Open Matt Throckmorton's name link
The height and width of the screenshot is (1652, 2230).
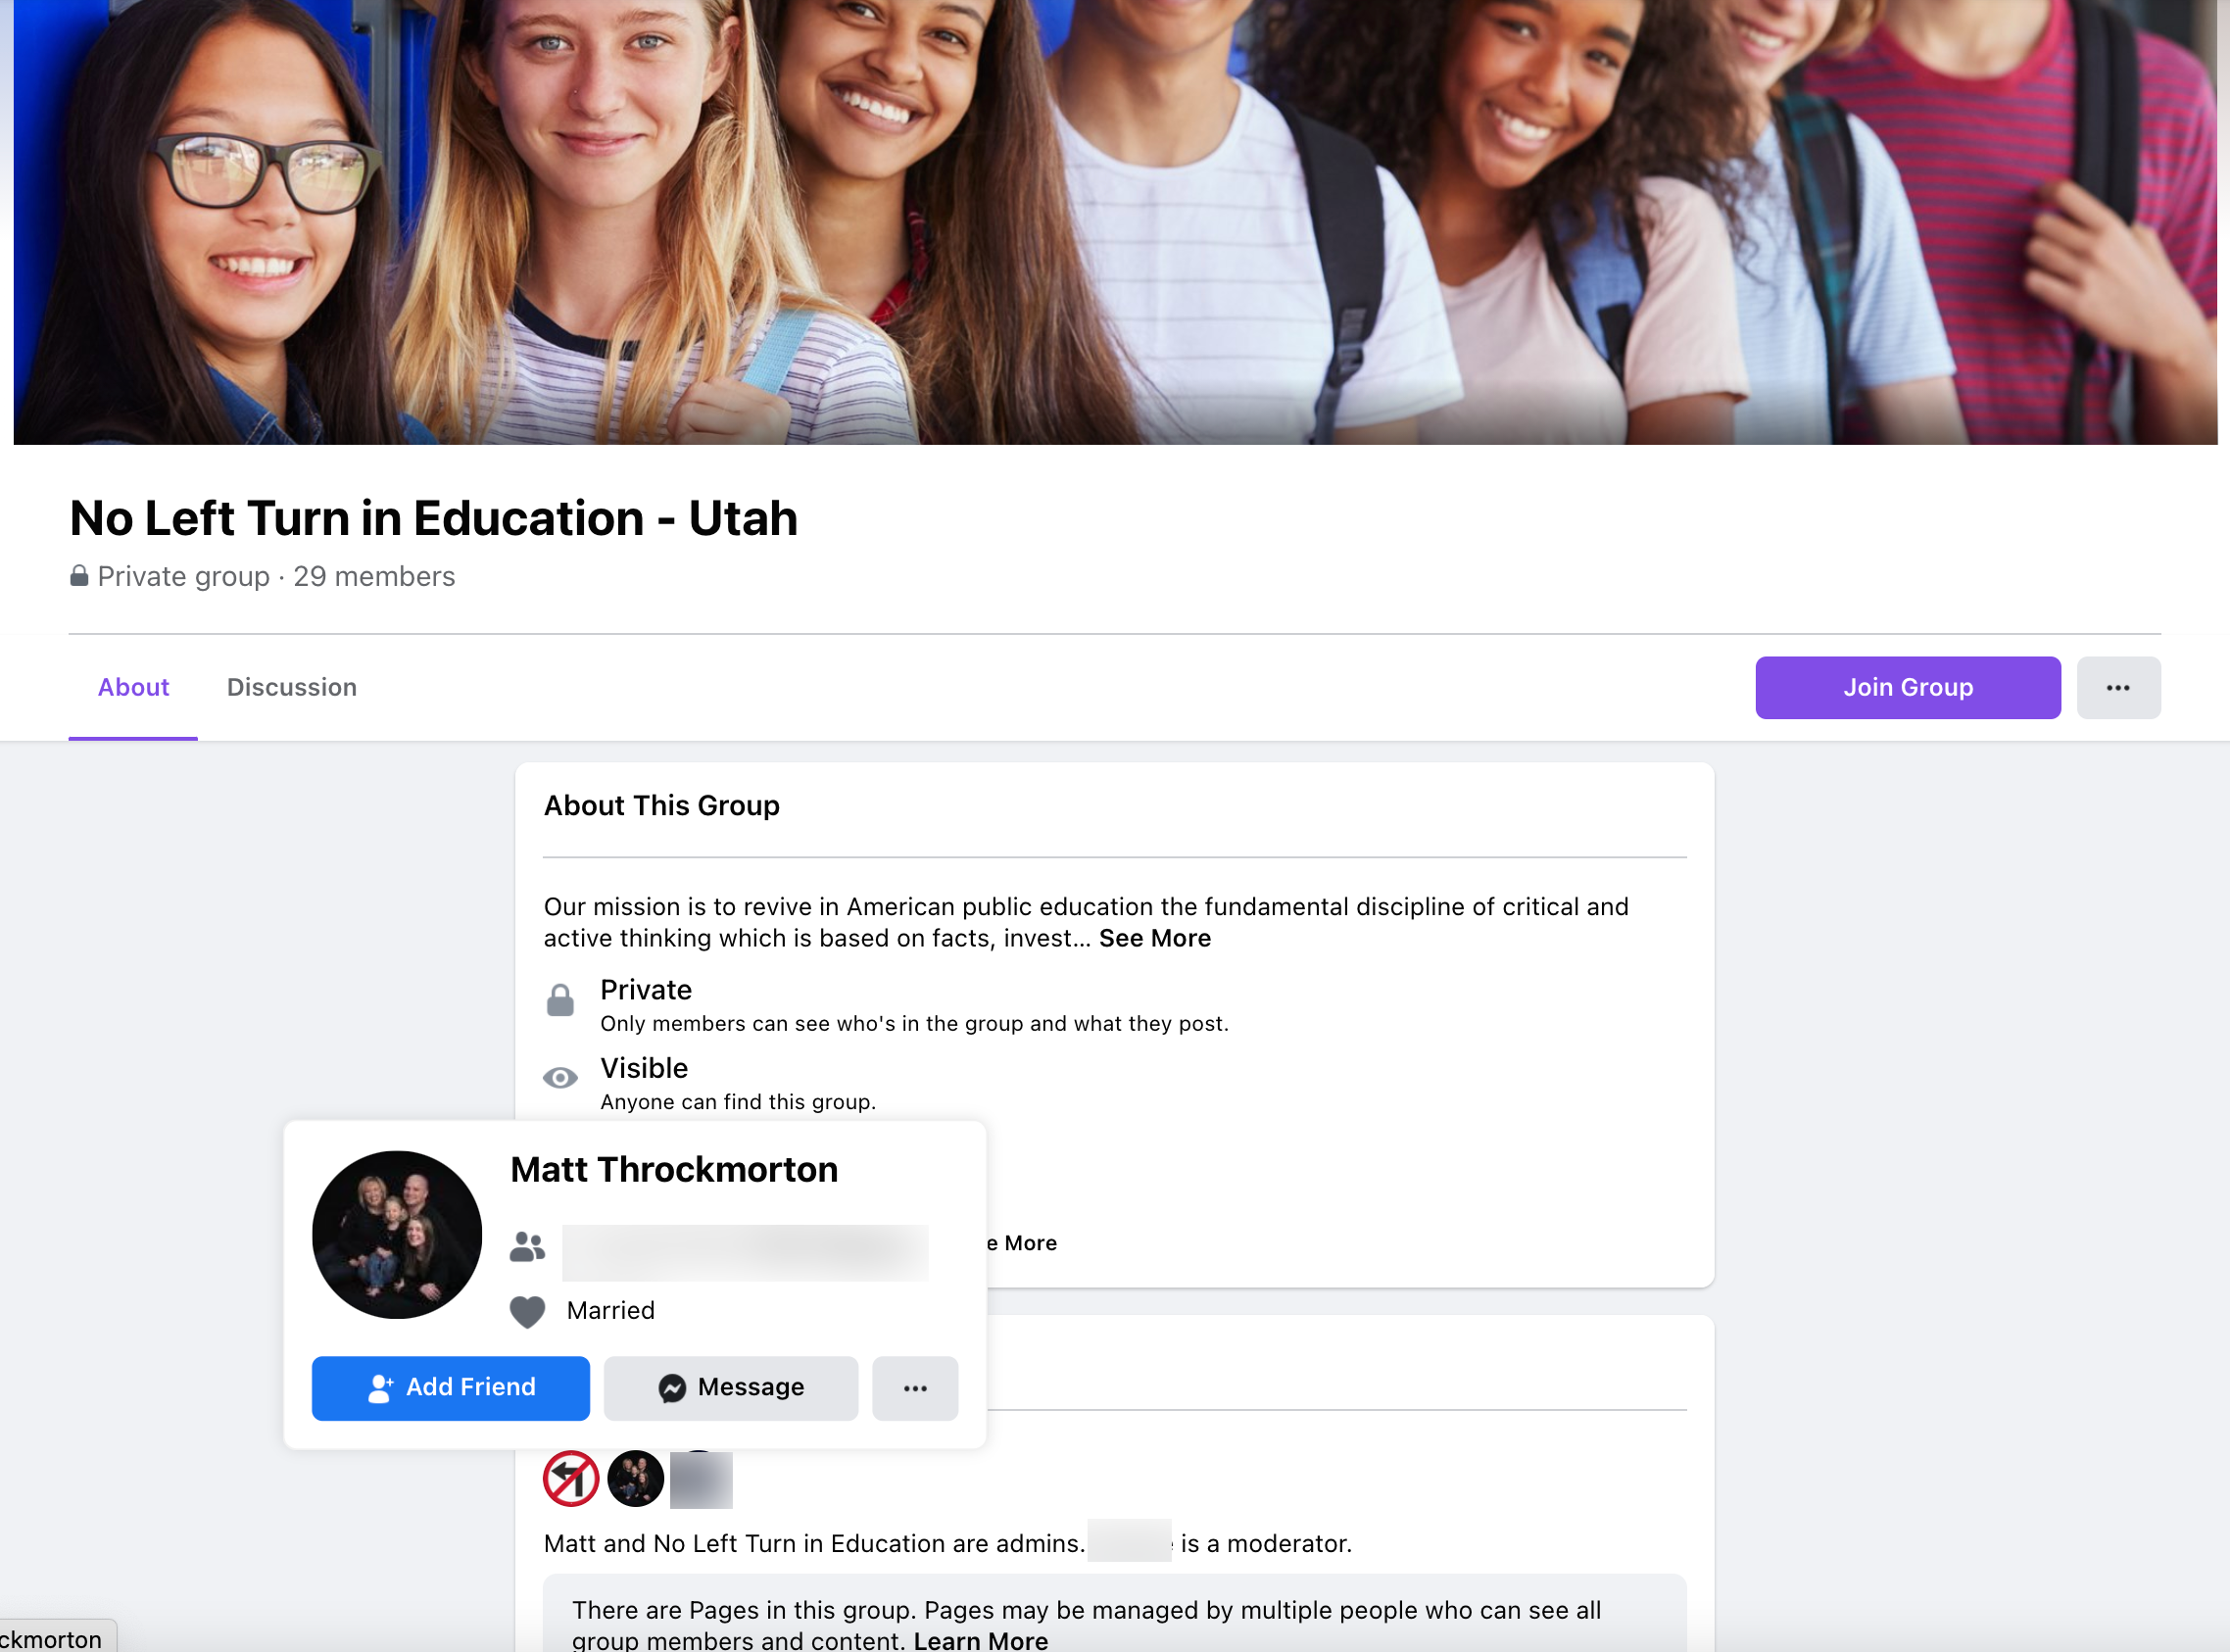(674, 1170)
